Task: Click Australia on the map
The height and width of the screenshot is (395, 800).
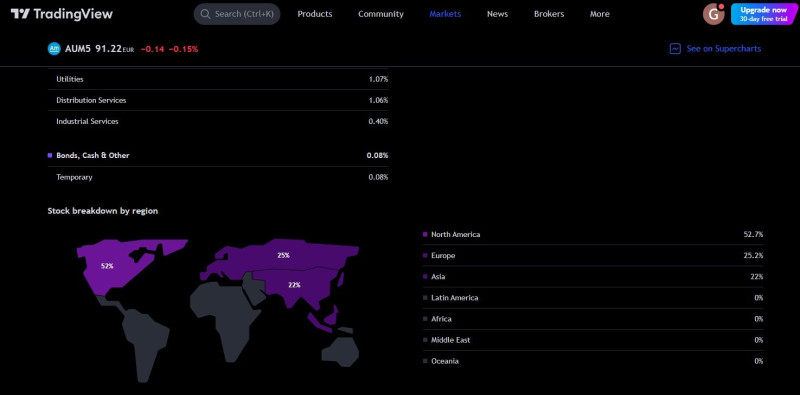Action: [x=341, y=352]
